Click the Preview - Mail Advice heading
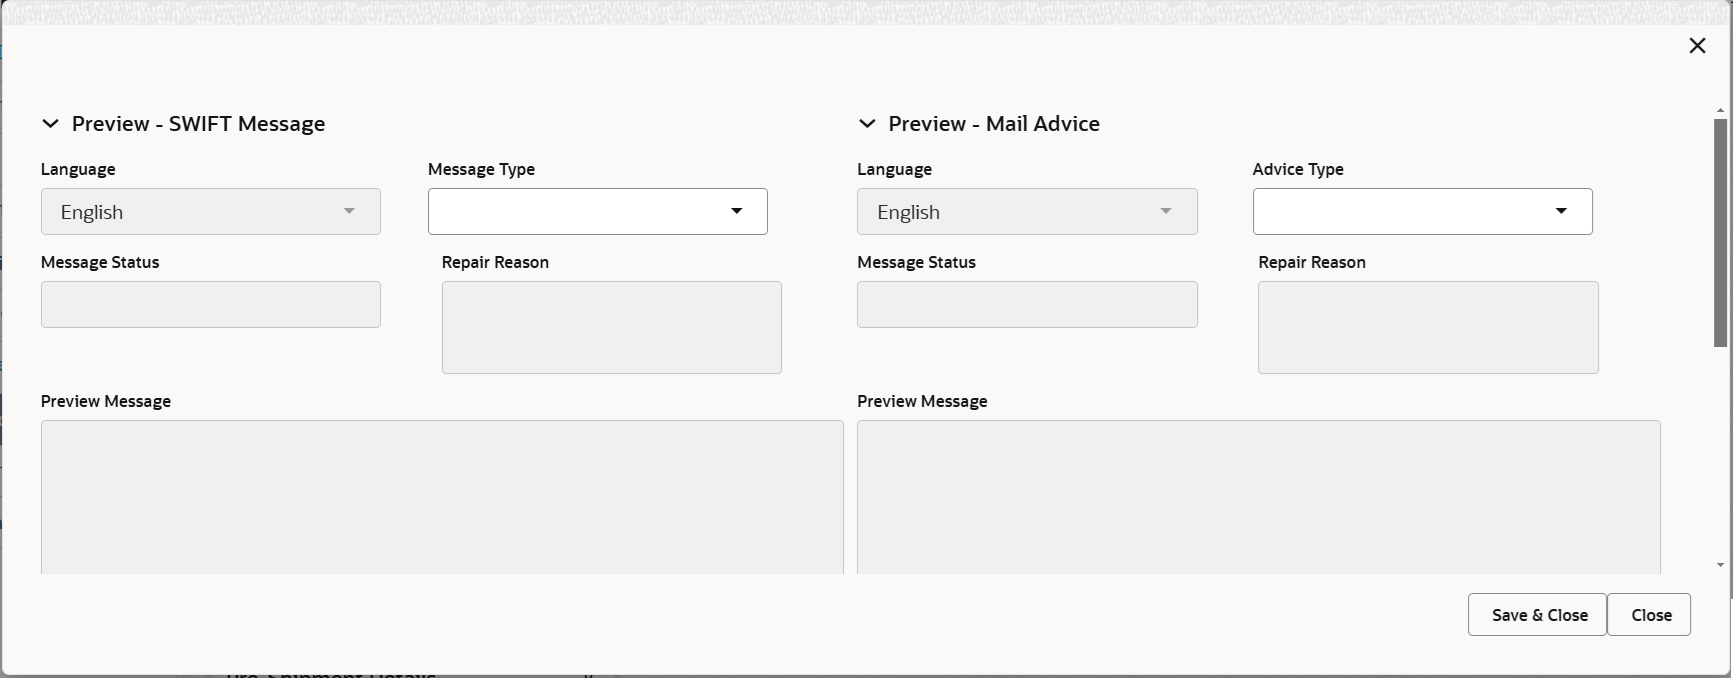 pyautogui.click(x=994, y=124)
